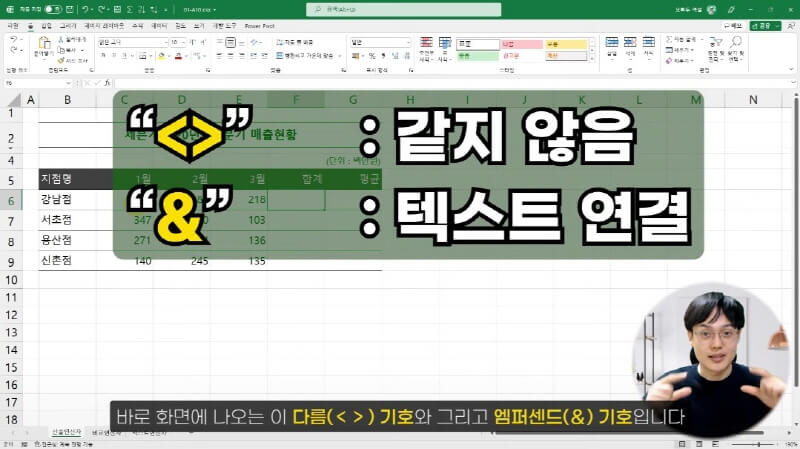
Task: Click the AutoSum button
Action: (x=683, y=39)
